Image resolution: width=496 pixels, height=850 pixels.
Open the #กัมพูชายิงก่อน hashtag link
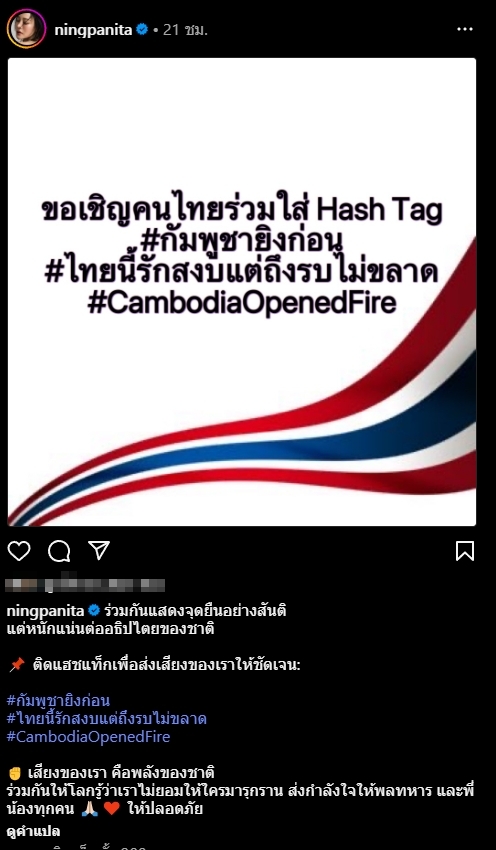(x=58, y=700)
